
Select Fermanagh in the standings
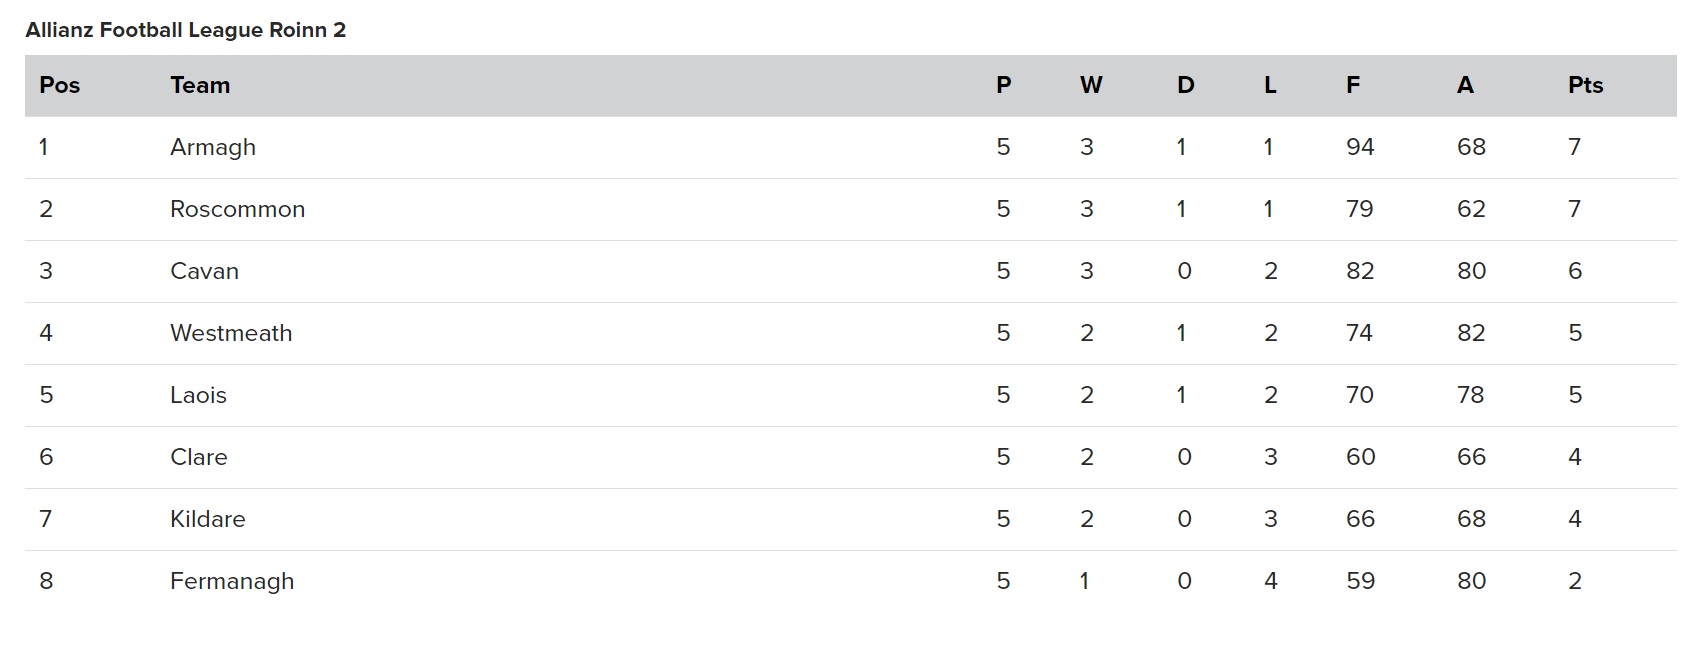[232, 582]
